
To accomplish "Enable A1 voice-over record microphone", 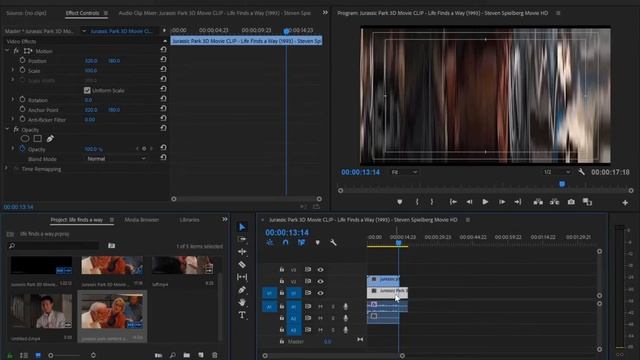I will click(346, 307).
